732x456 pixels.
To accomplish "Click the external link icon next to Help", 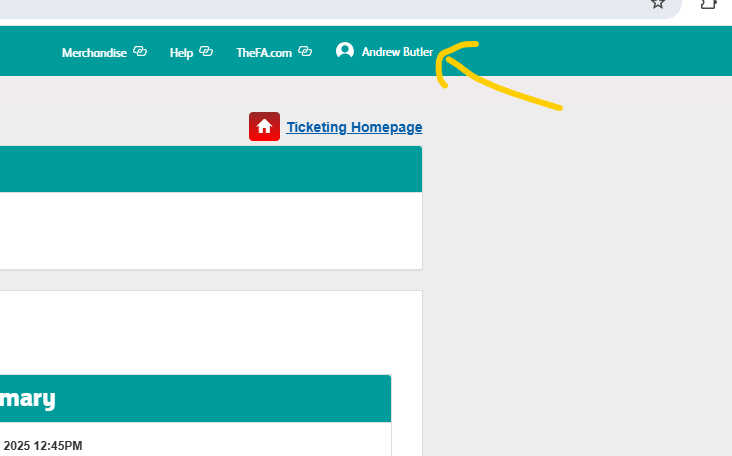I will [x=206, y=51].
